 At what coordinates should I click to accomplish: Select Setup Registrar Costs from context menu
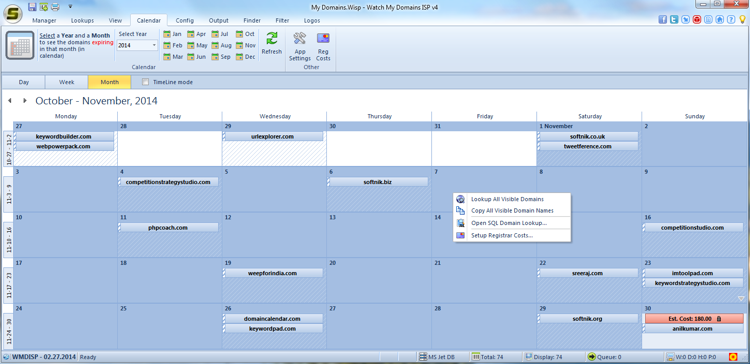(502, 235)
